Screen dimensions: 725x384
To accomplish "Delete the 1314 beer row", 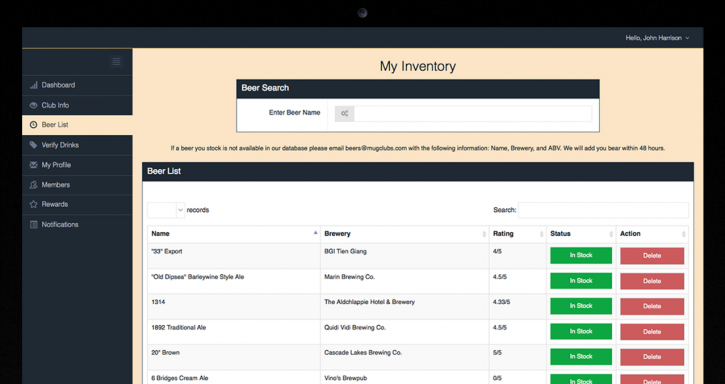I will pyautogui.click(x=652, y=306).
